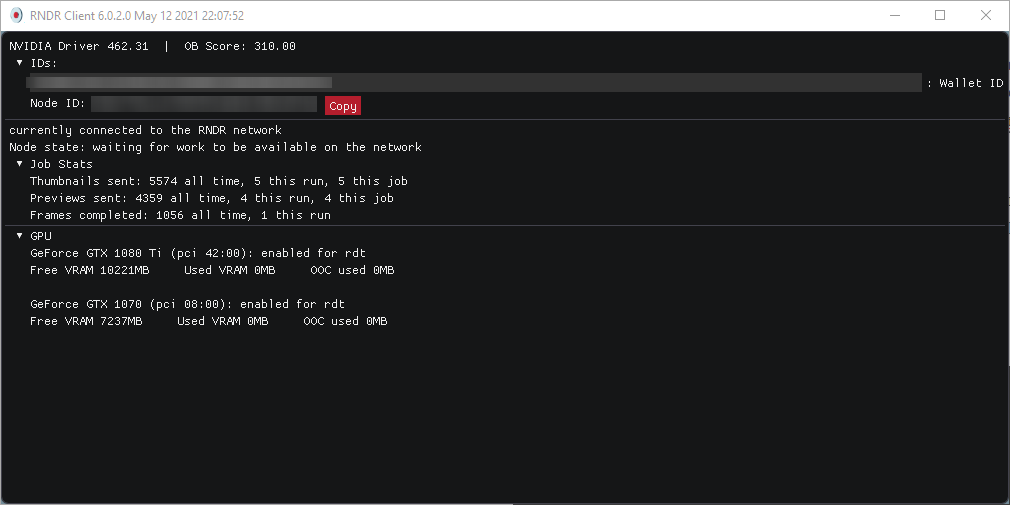Minimize the RNDR Client window

pos(894,15)
